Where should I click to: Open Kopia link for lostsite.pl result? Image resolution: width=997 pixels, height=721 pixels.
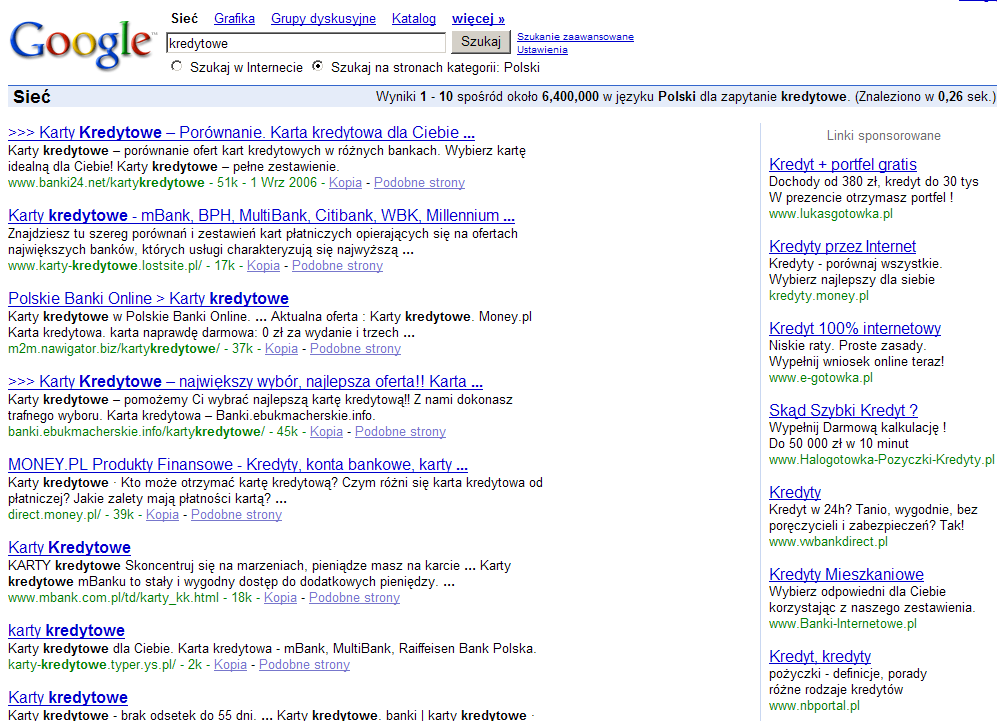pos(263,266)
